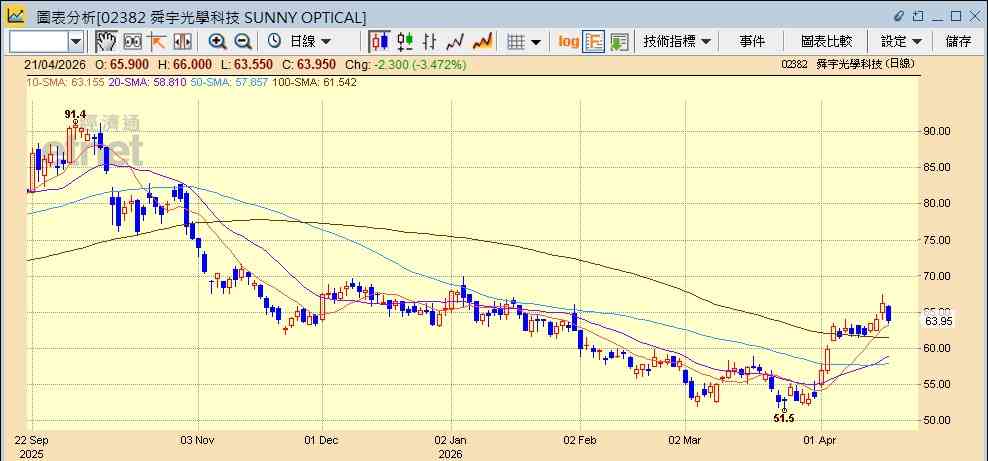Screen dimensions: 988x461
Task: Click the current price tag 63.95
Action: [938, 321]
